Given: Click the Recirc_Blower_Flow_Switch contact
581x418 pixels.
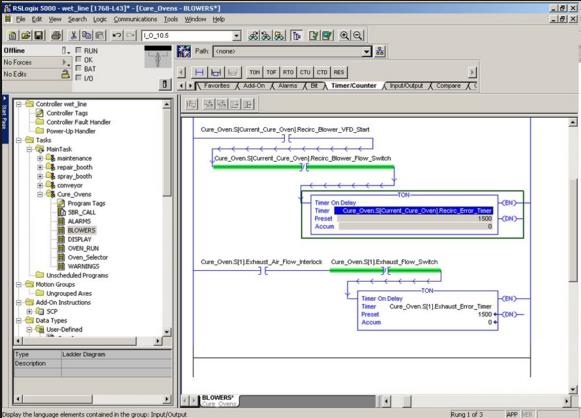Looking at the screenshot, I should tap(303, 167).
